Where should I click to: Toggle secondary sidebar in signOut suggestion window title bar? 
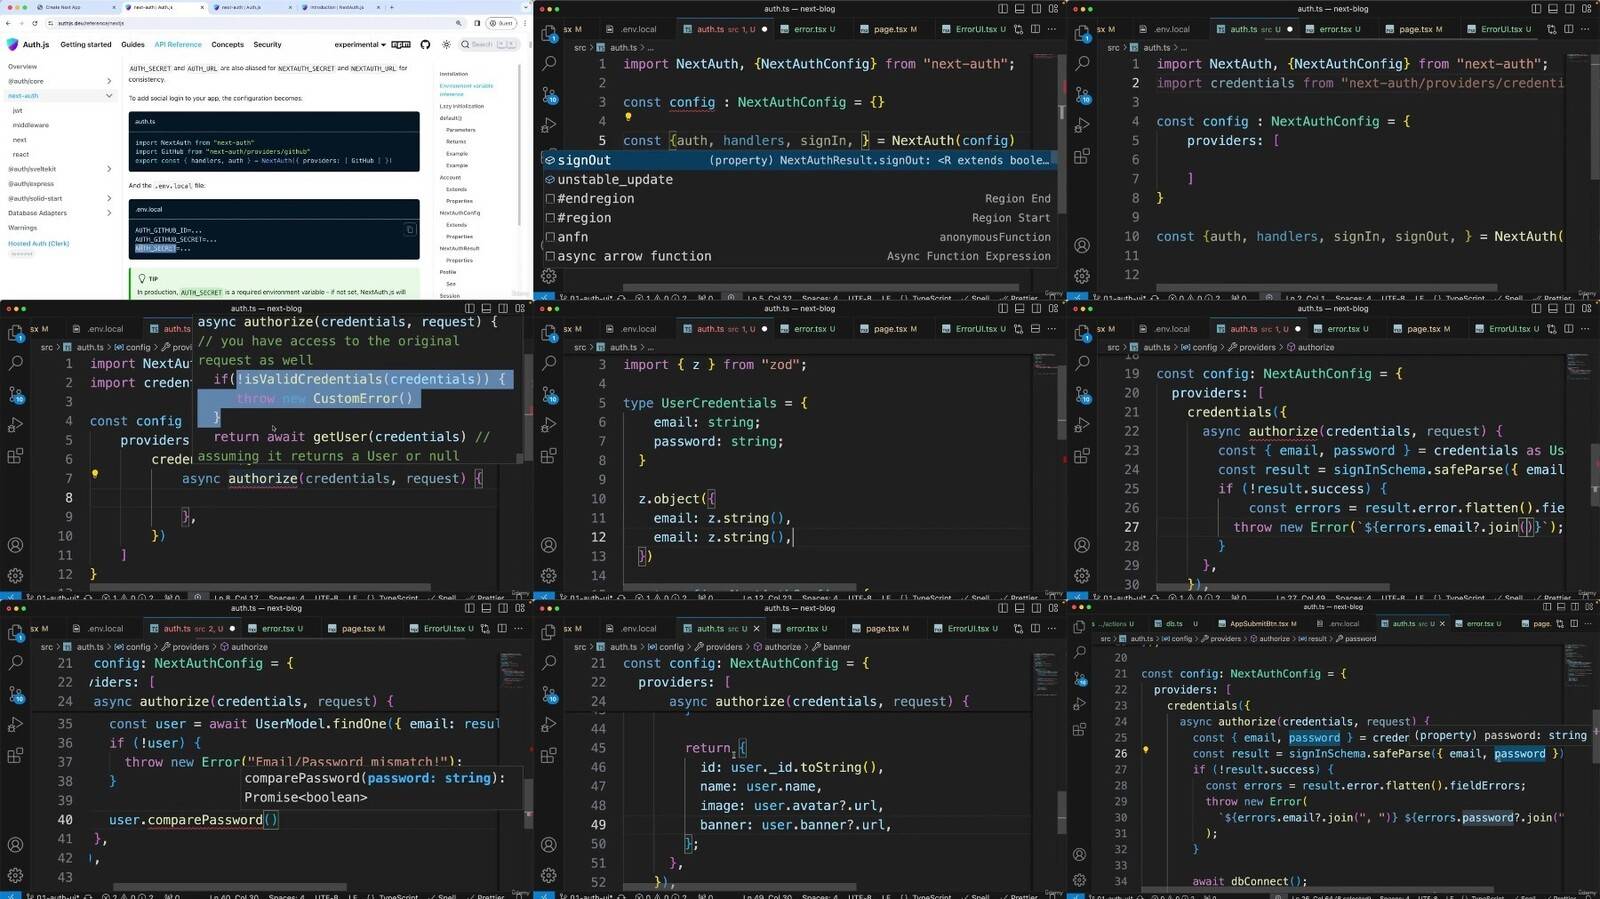point(1037,9)
